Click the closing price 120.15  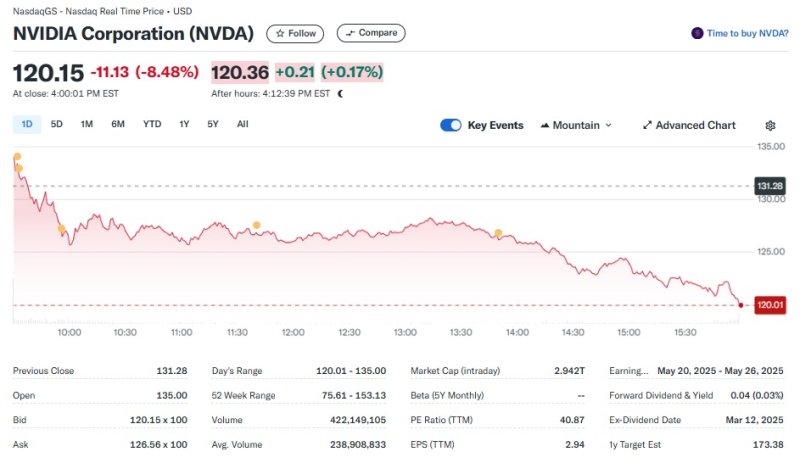[x=48, y=73]
